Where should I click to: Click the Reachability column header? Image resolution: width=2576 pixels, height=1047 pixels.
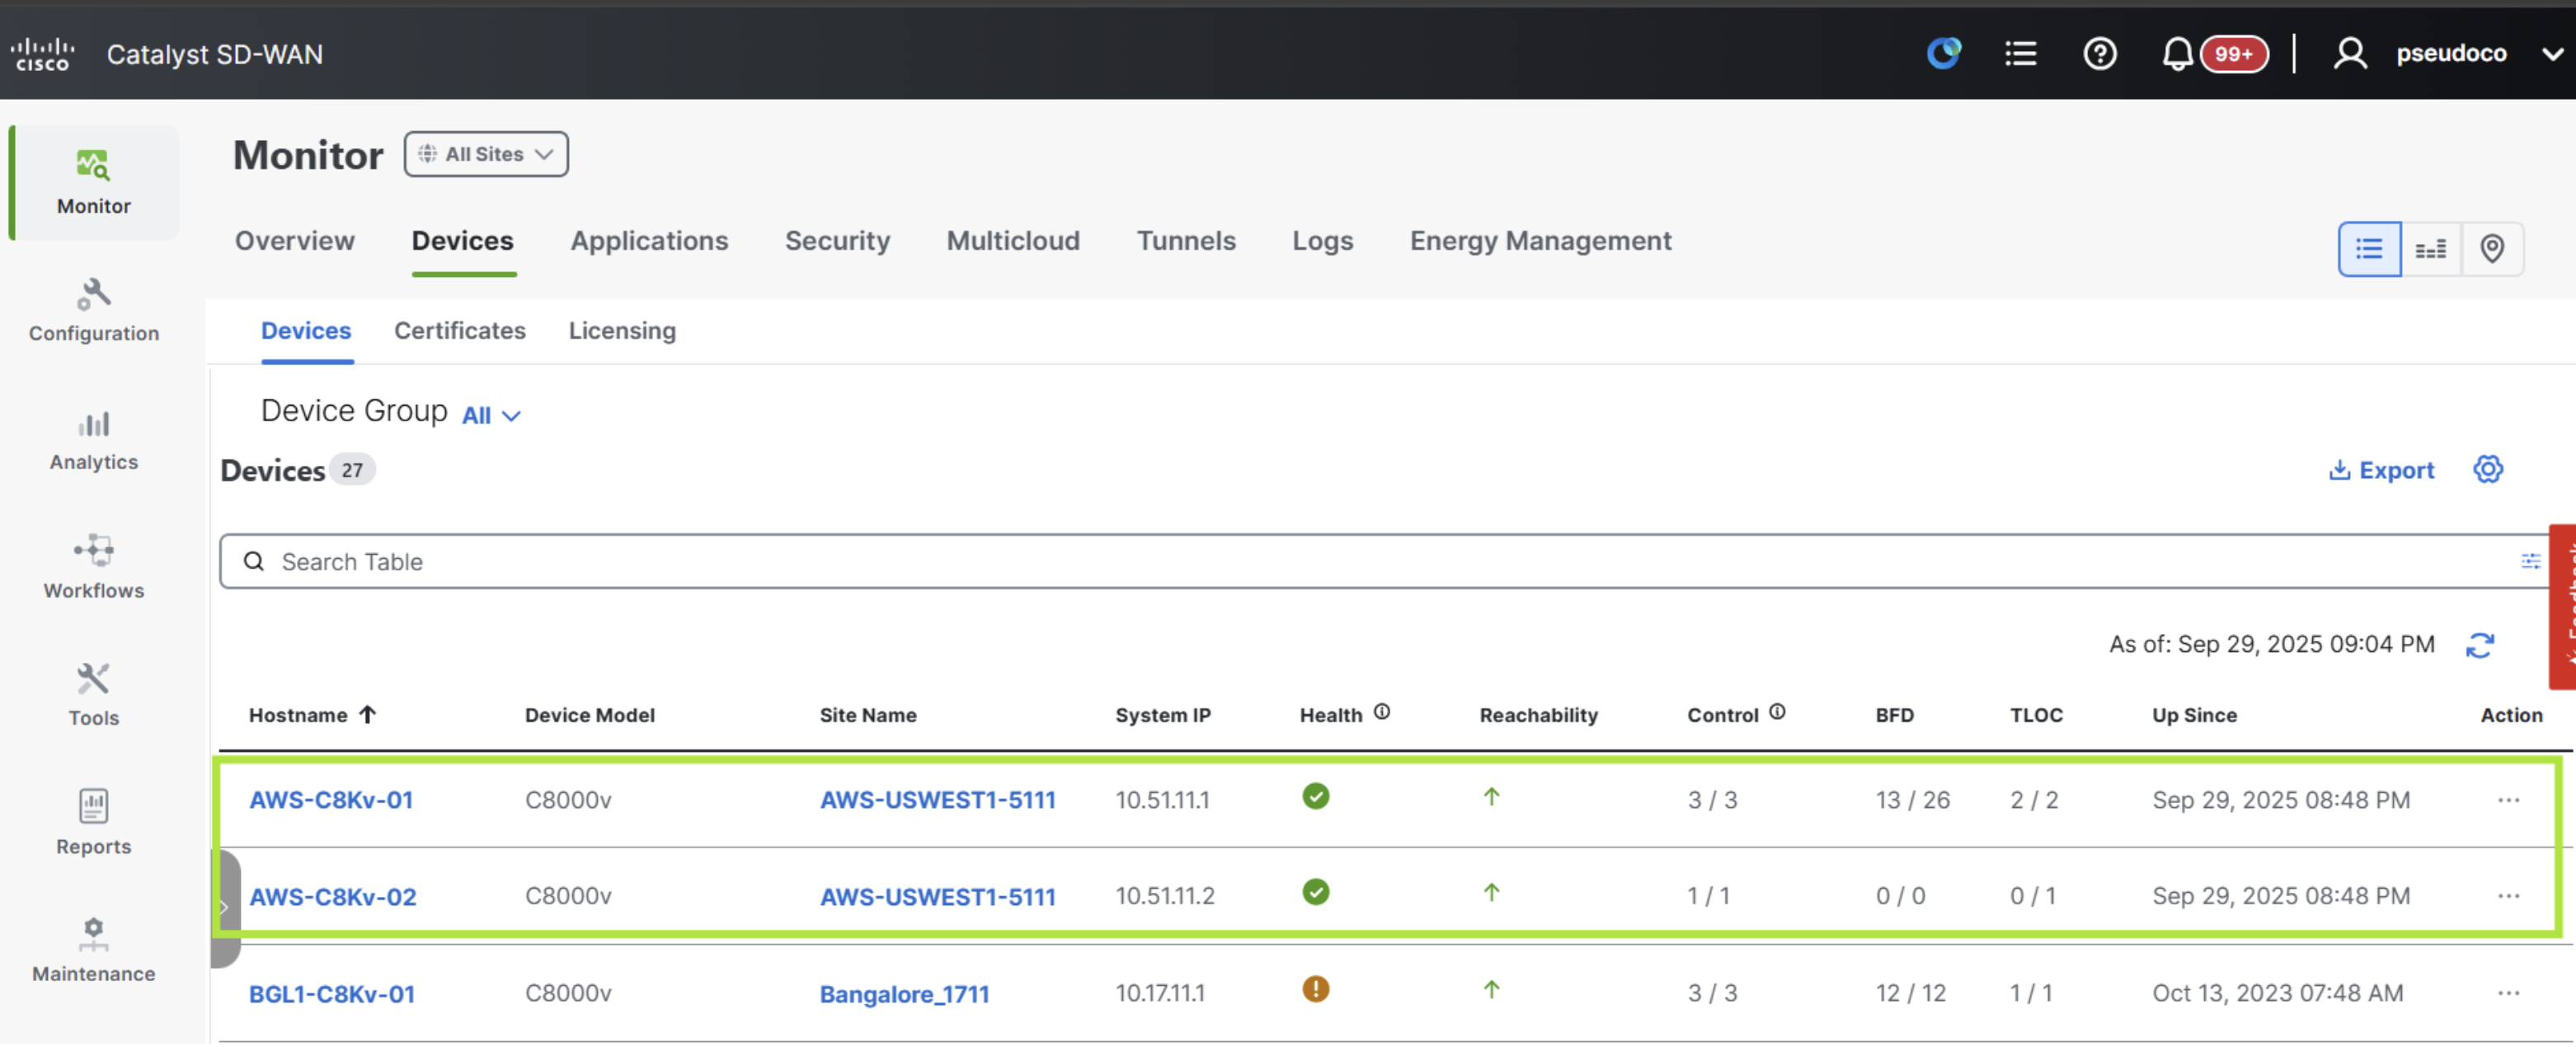tap(1538, 716)
